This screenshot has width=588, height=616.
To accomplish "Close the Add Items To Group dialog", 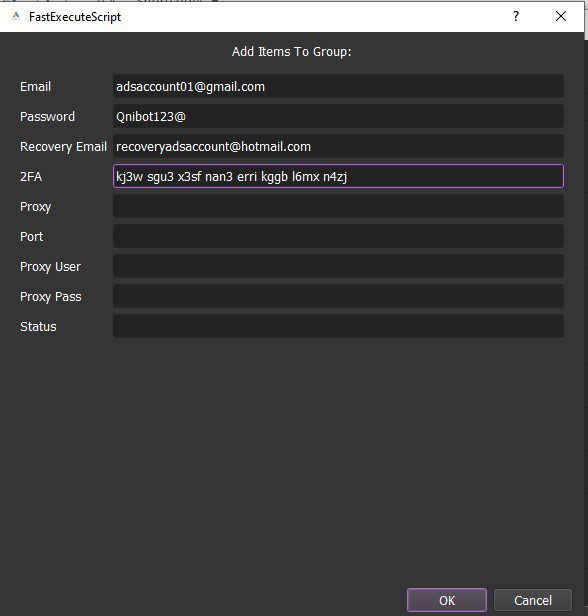I will tap(561, 16).
